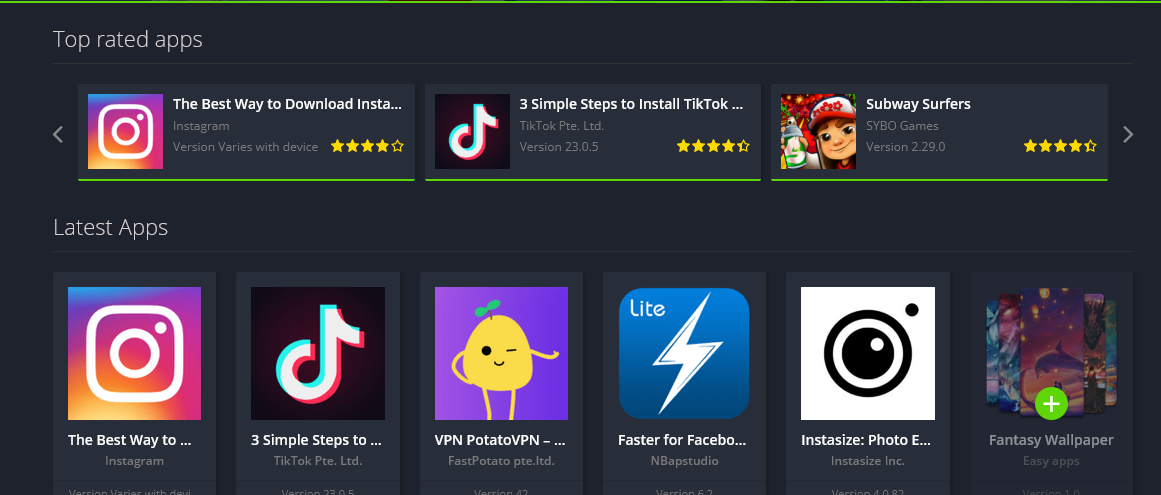Open 'The Best Way to Download Insta...' title
The width and height of the screenshot is (1161, 495).
pyautogui.click(x=287, y=104)
